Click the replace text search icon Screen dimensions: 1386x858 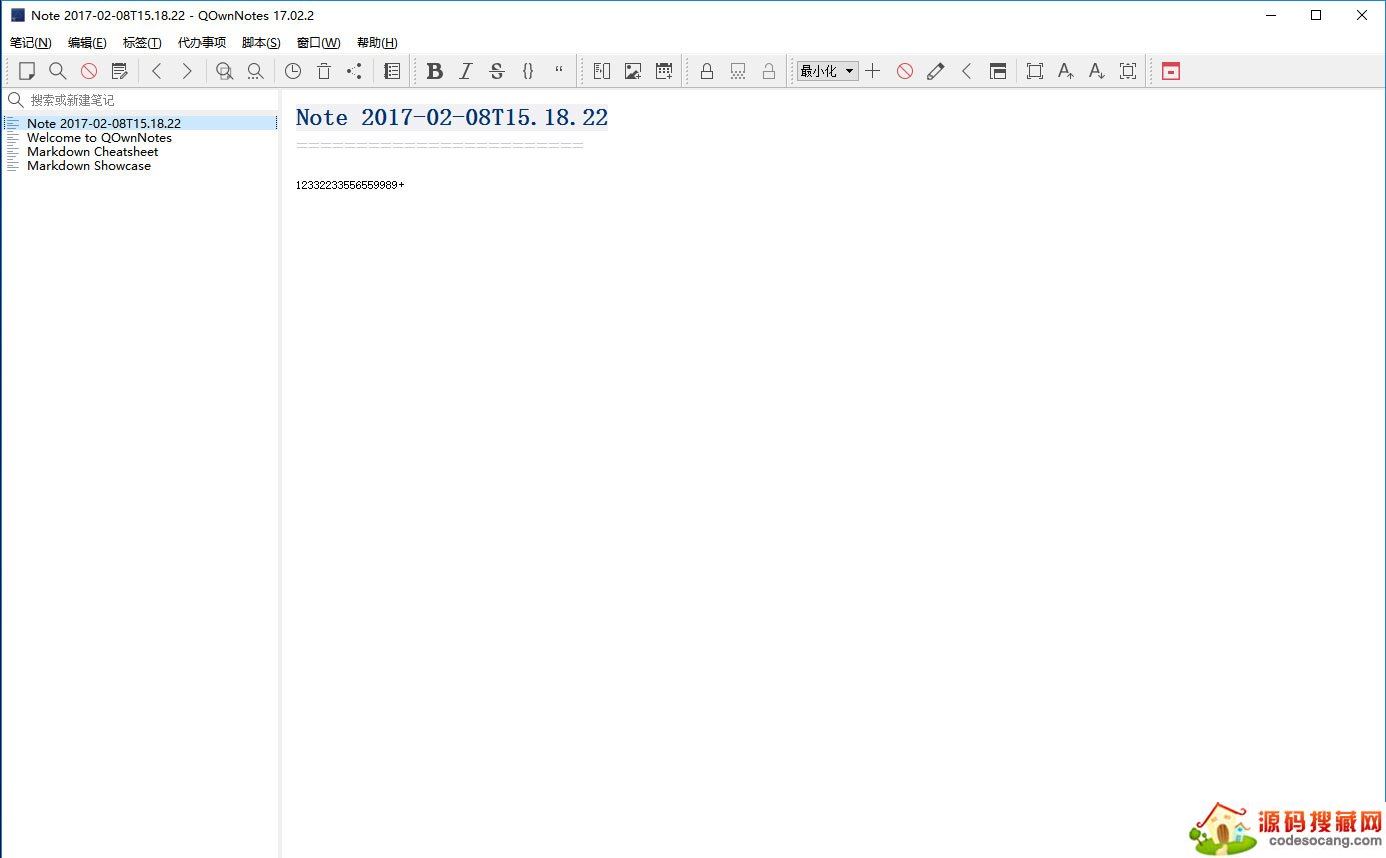point(255,71)
